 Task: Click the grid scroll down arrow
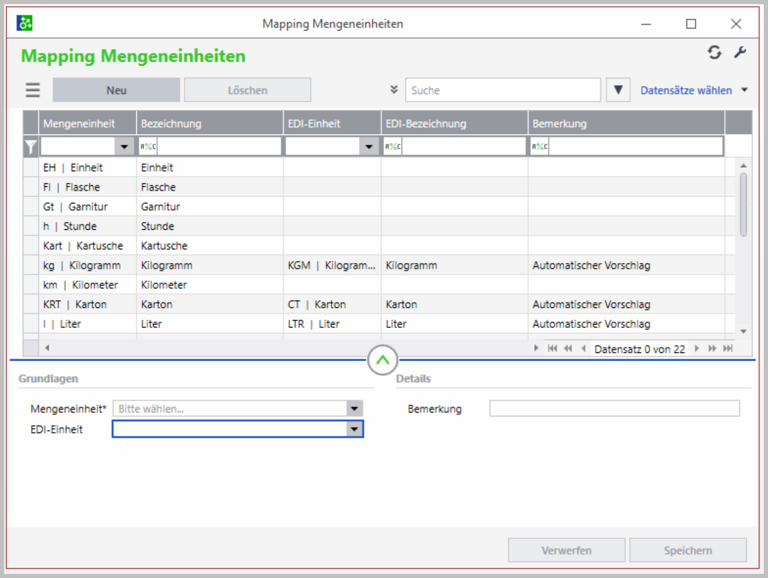[743, 332]
